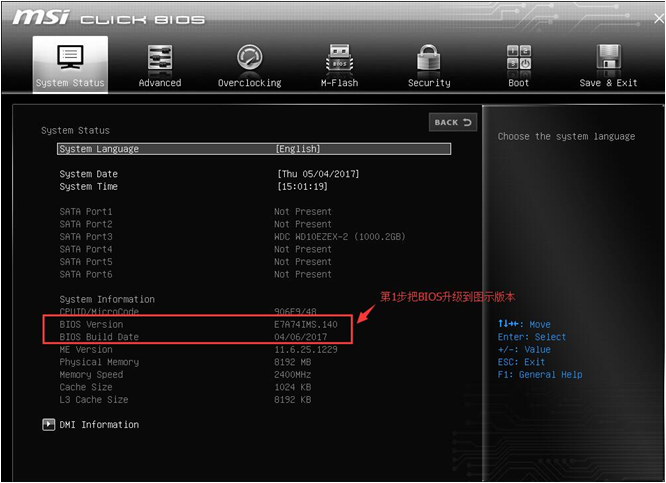Click the System Status section heading
Viewport: 666px width, 483px height.
pyautogui.click(x=75, y=130)
